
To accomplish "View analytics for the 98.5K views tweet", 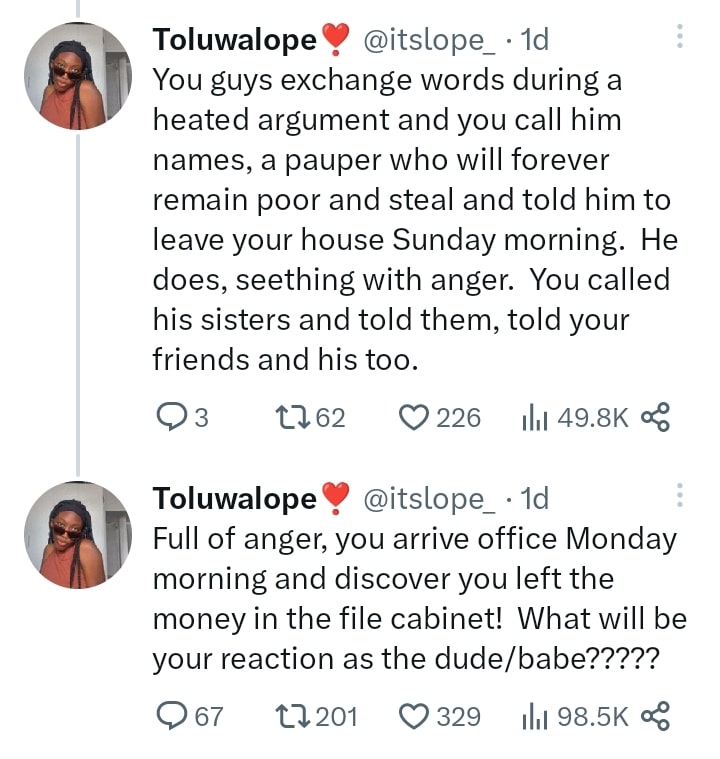I will [530, 716].
